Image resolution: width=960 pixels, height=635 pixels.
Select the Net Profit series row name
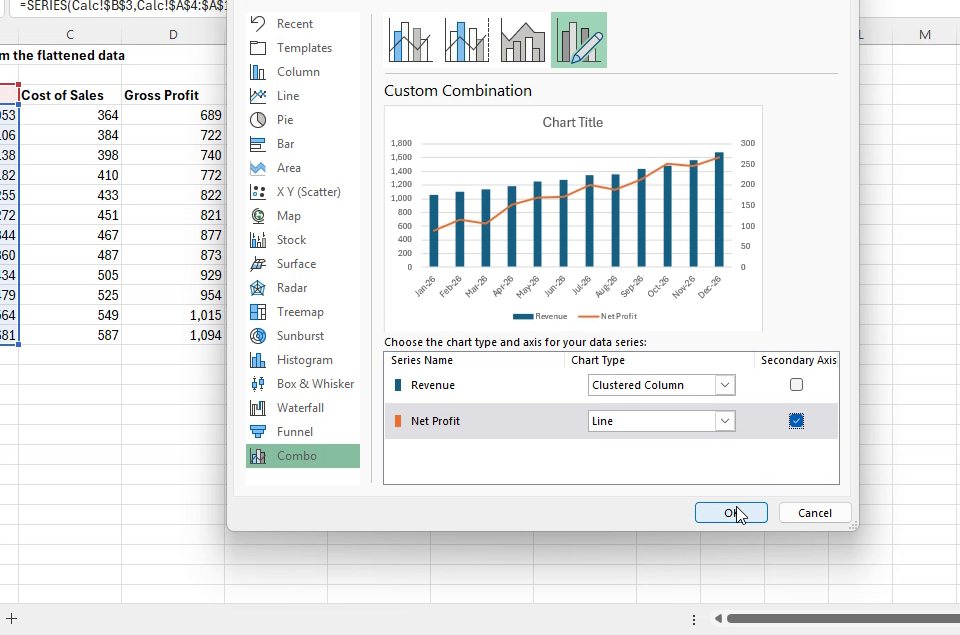tap(435, 421)
